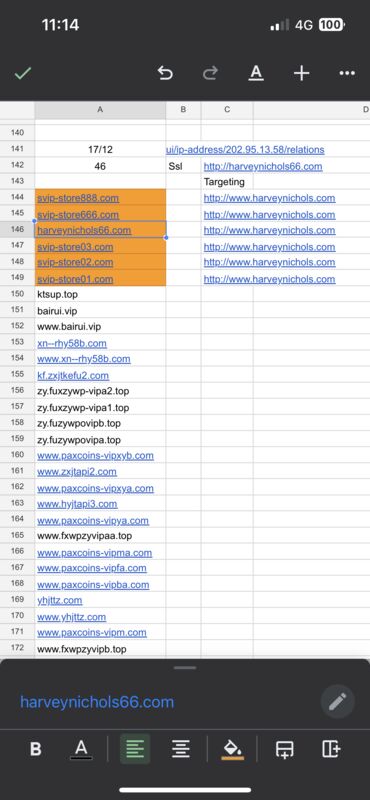
Task: Expand the bottom panel drag handle
Action: point(185,667)
